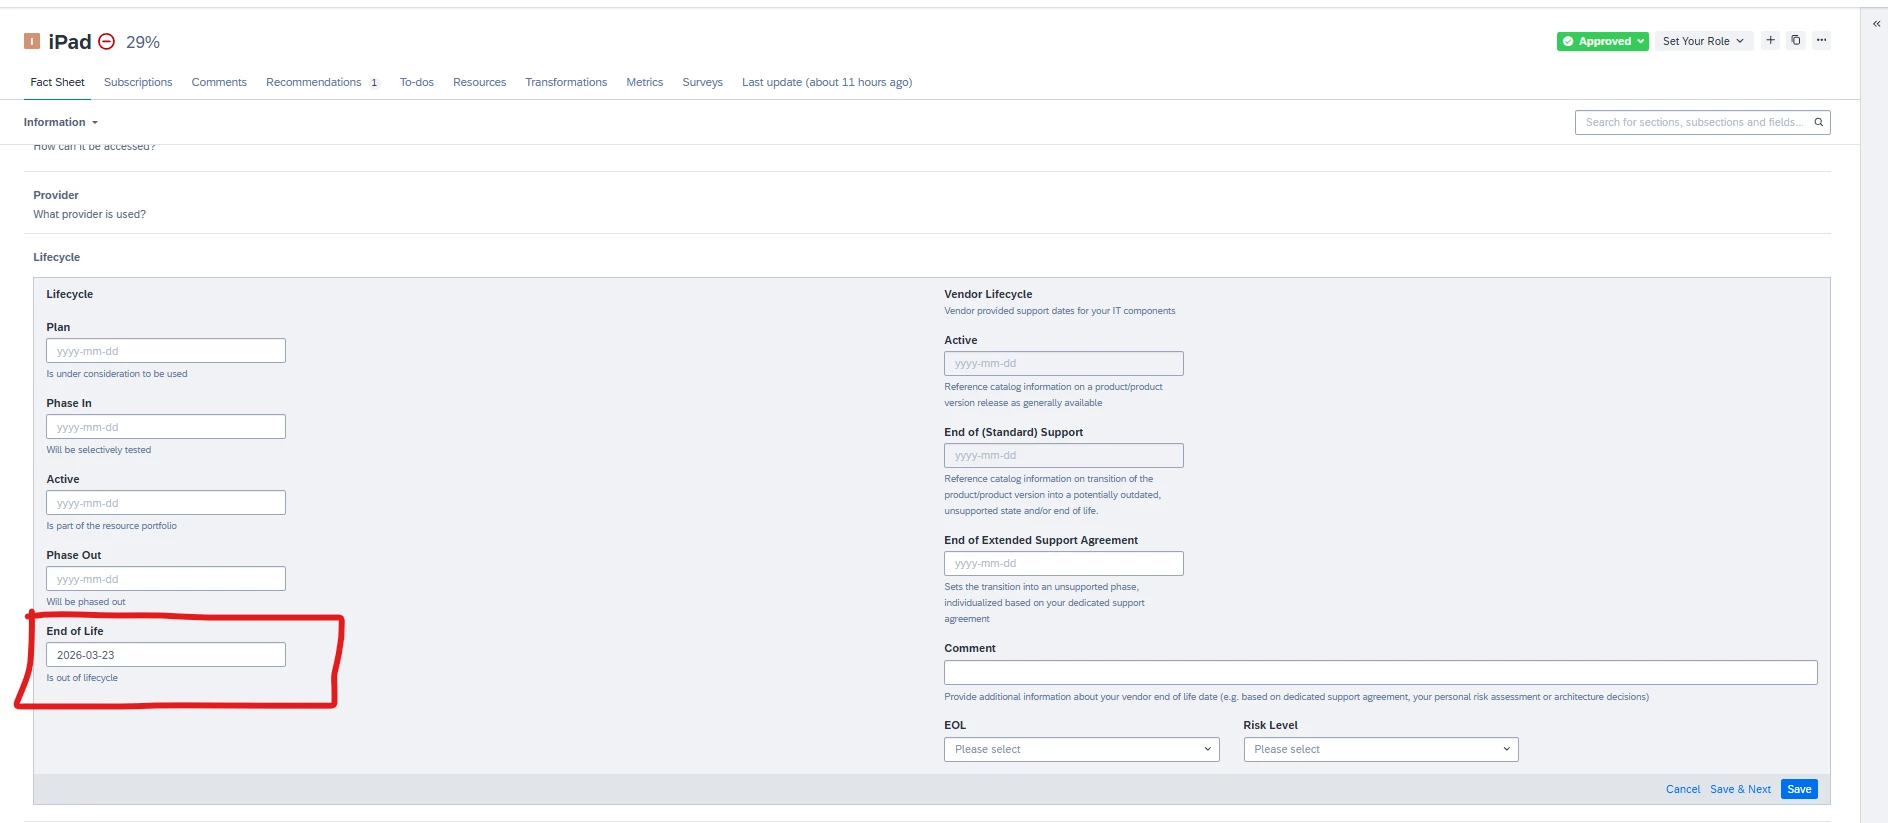Open the To-dos tab

pyautogui.click(x=417, y=82)
